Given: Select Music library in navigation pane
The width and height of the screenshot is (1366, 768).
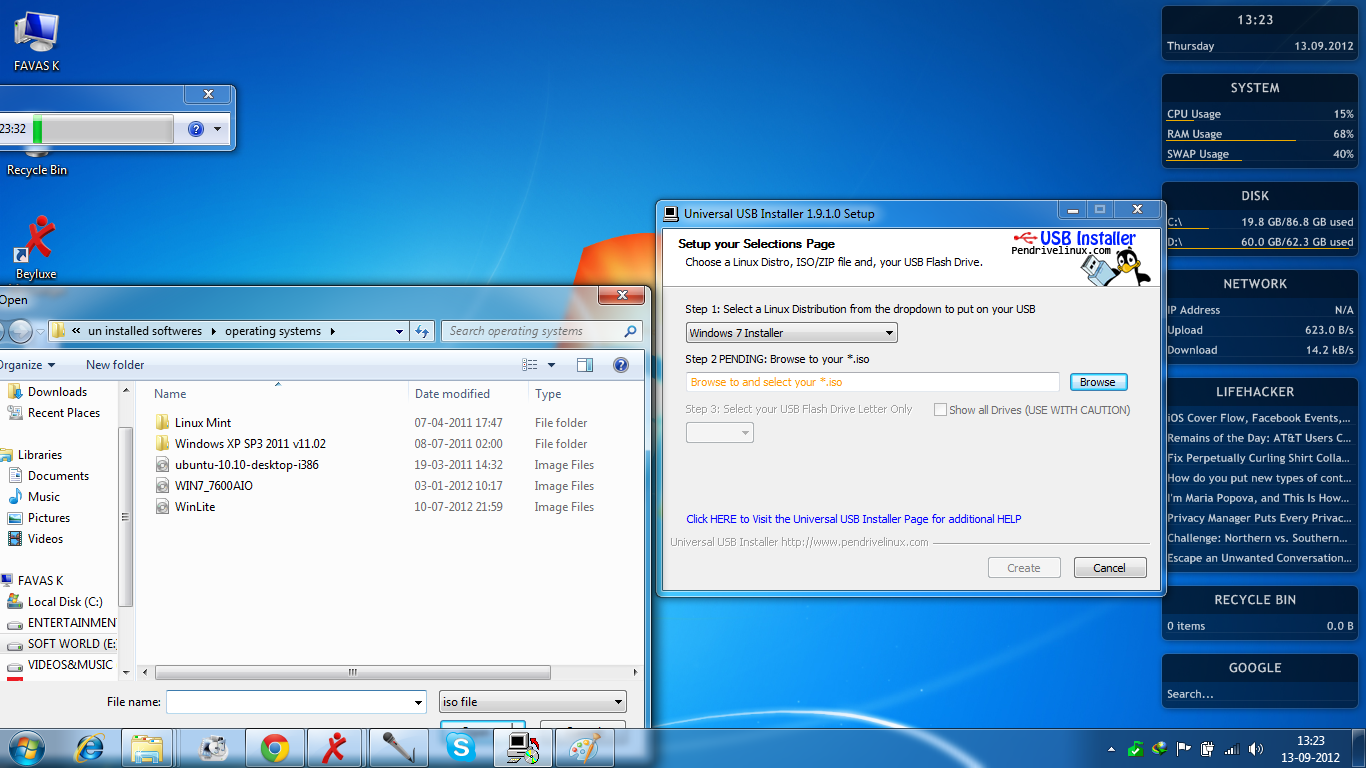Looking at the screenshot, I should pyautogui.click(x=43, y=497).
